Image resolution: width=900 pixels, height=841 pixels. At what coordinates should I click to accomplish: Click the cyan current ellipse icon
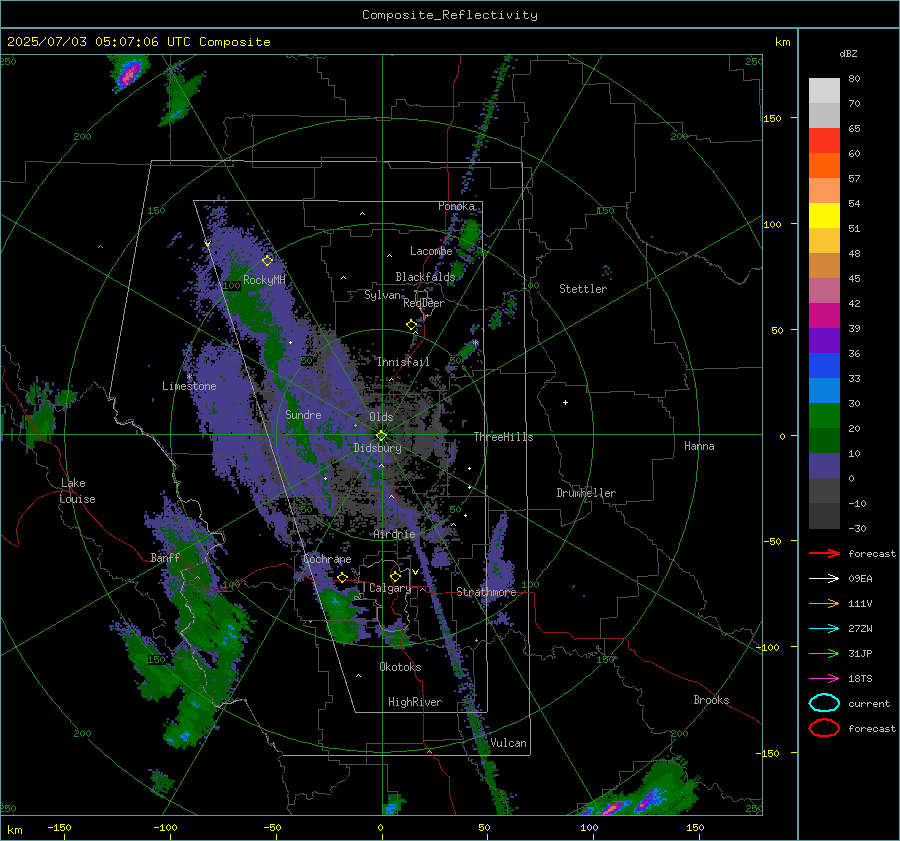click(824, 703)
